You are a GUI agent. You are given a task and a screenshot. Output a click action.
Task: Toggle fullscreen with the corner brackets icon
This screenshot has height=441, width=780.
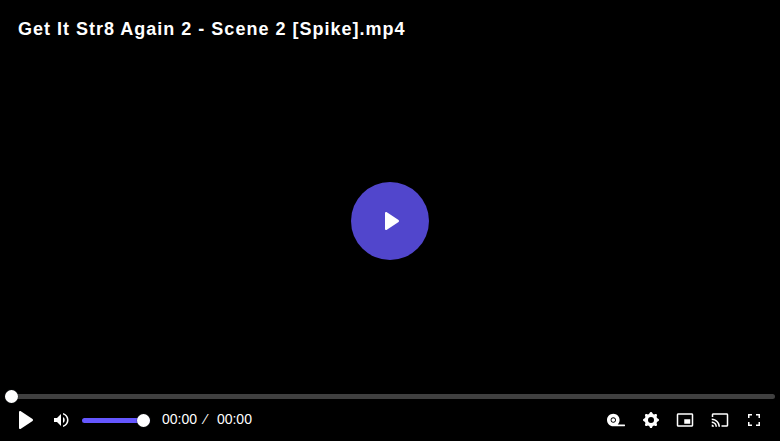(754, 420)
